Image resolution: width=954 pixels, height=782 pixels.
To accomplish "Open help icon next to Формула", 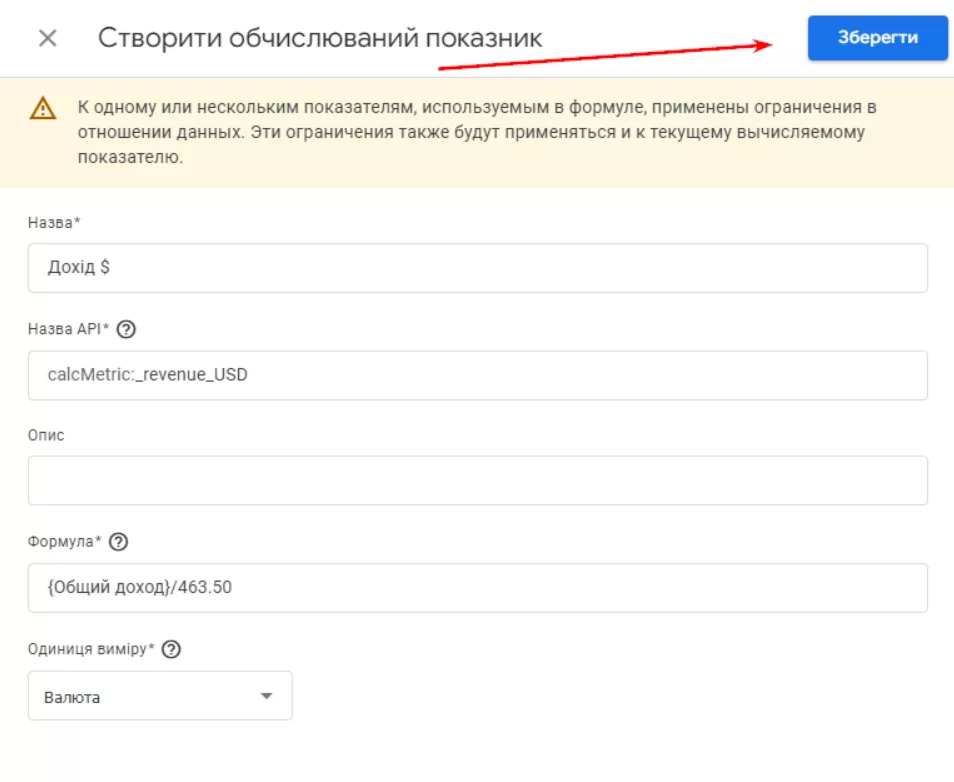I will point(119,542).
